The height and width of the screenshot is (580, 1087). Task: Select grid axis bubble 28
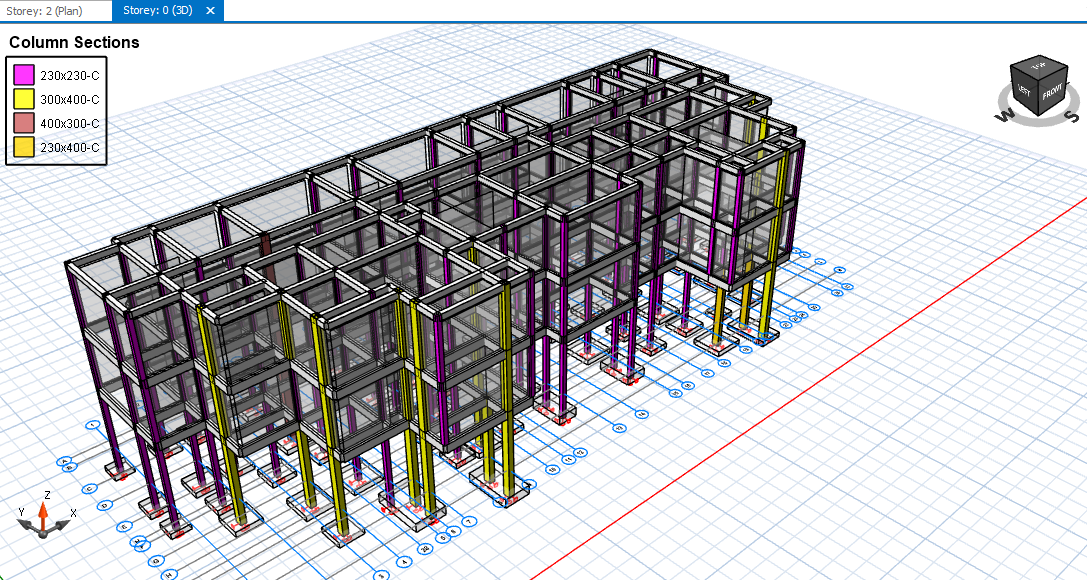(425, 549)
